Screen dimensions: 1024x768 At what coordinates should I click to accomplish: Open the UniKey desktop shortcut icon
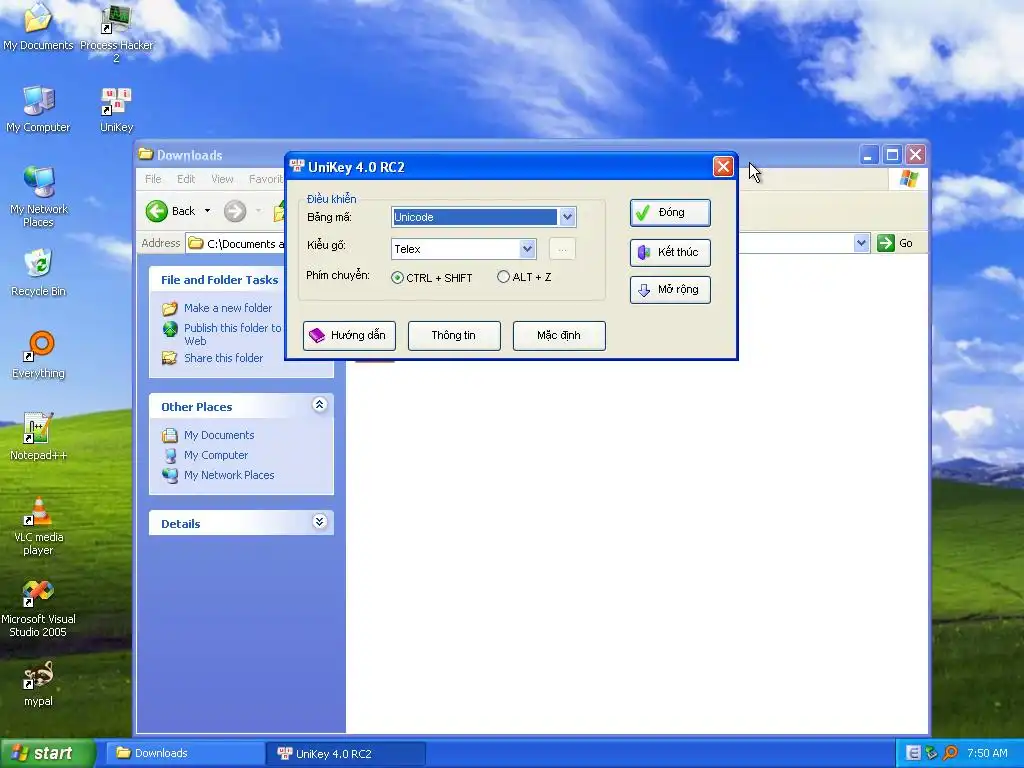coord(116,103)
